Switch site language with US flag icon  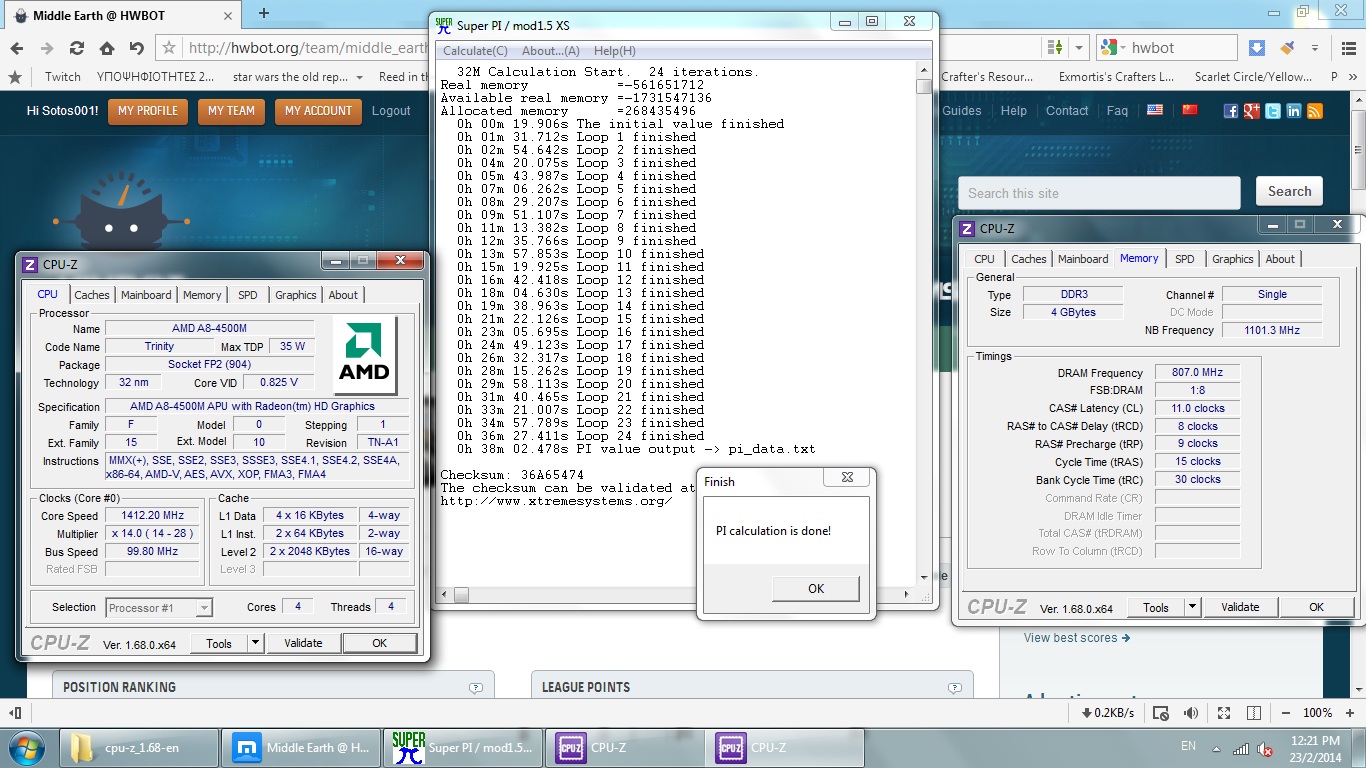(1155, 110)
